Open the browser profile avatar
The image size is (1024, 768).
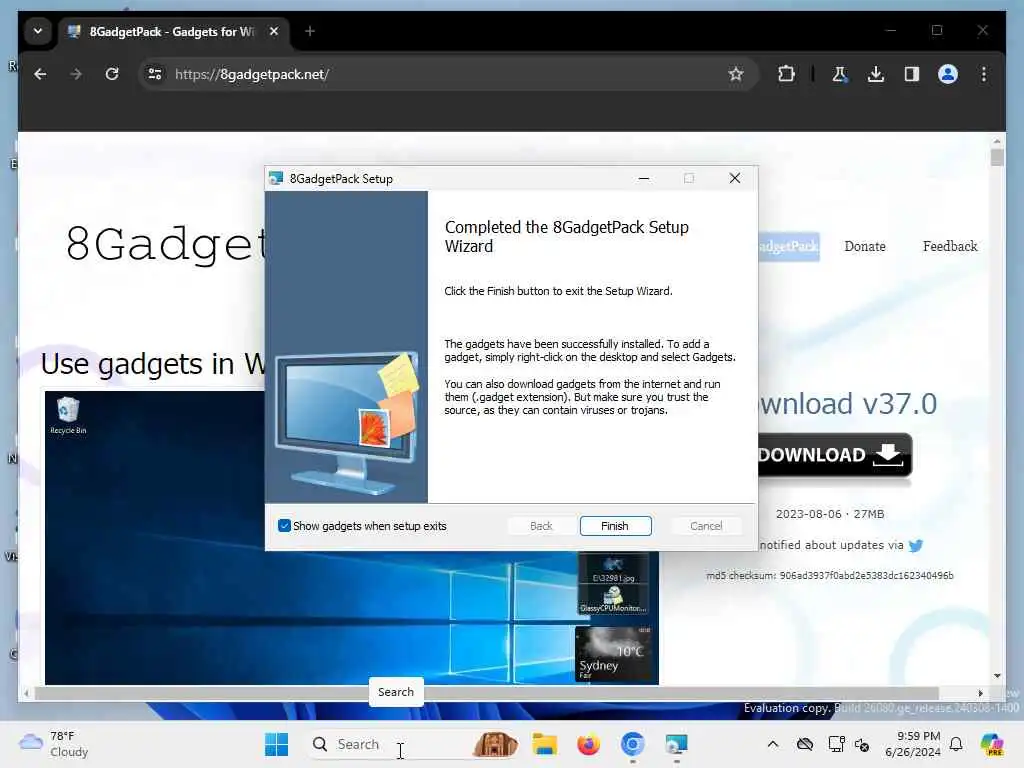point(948,74)
